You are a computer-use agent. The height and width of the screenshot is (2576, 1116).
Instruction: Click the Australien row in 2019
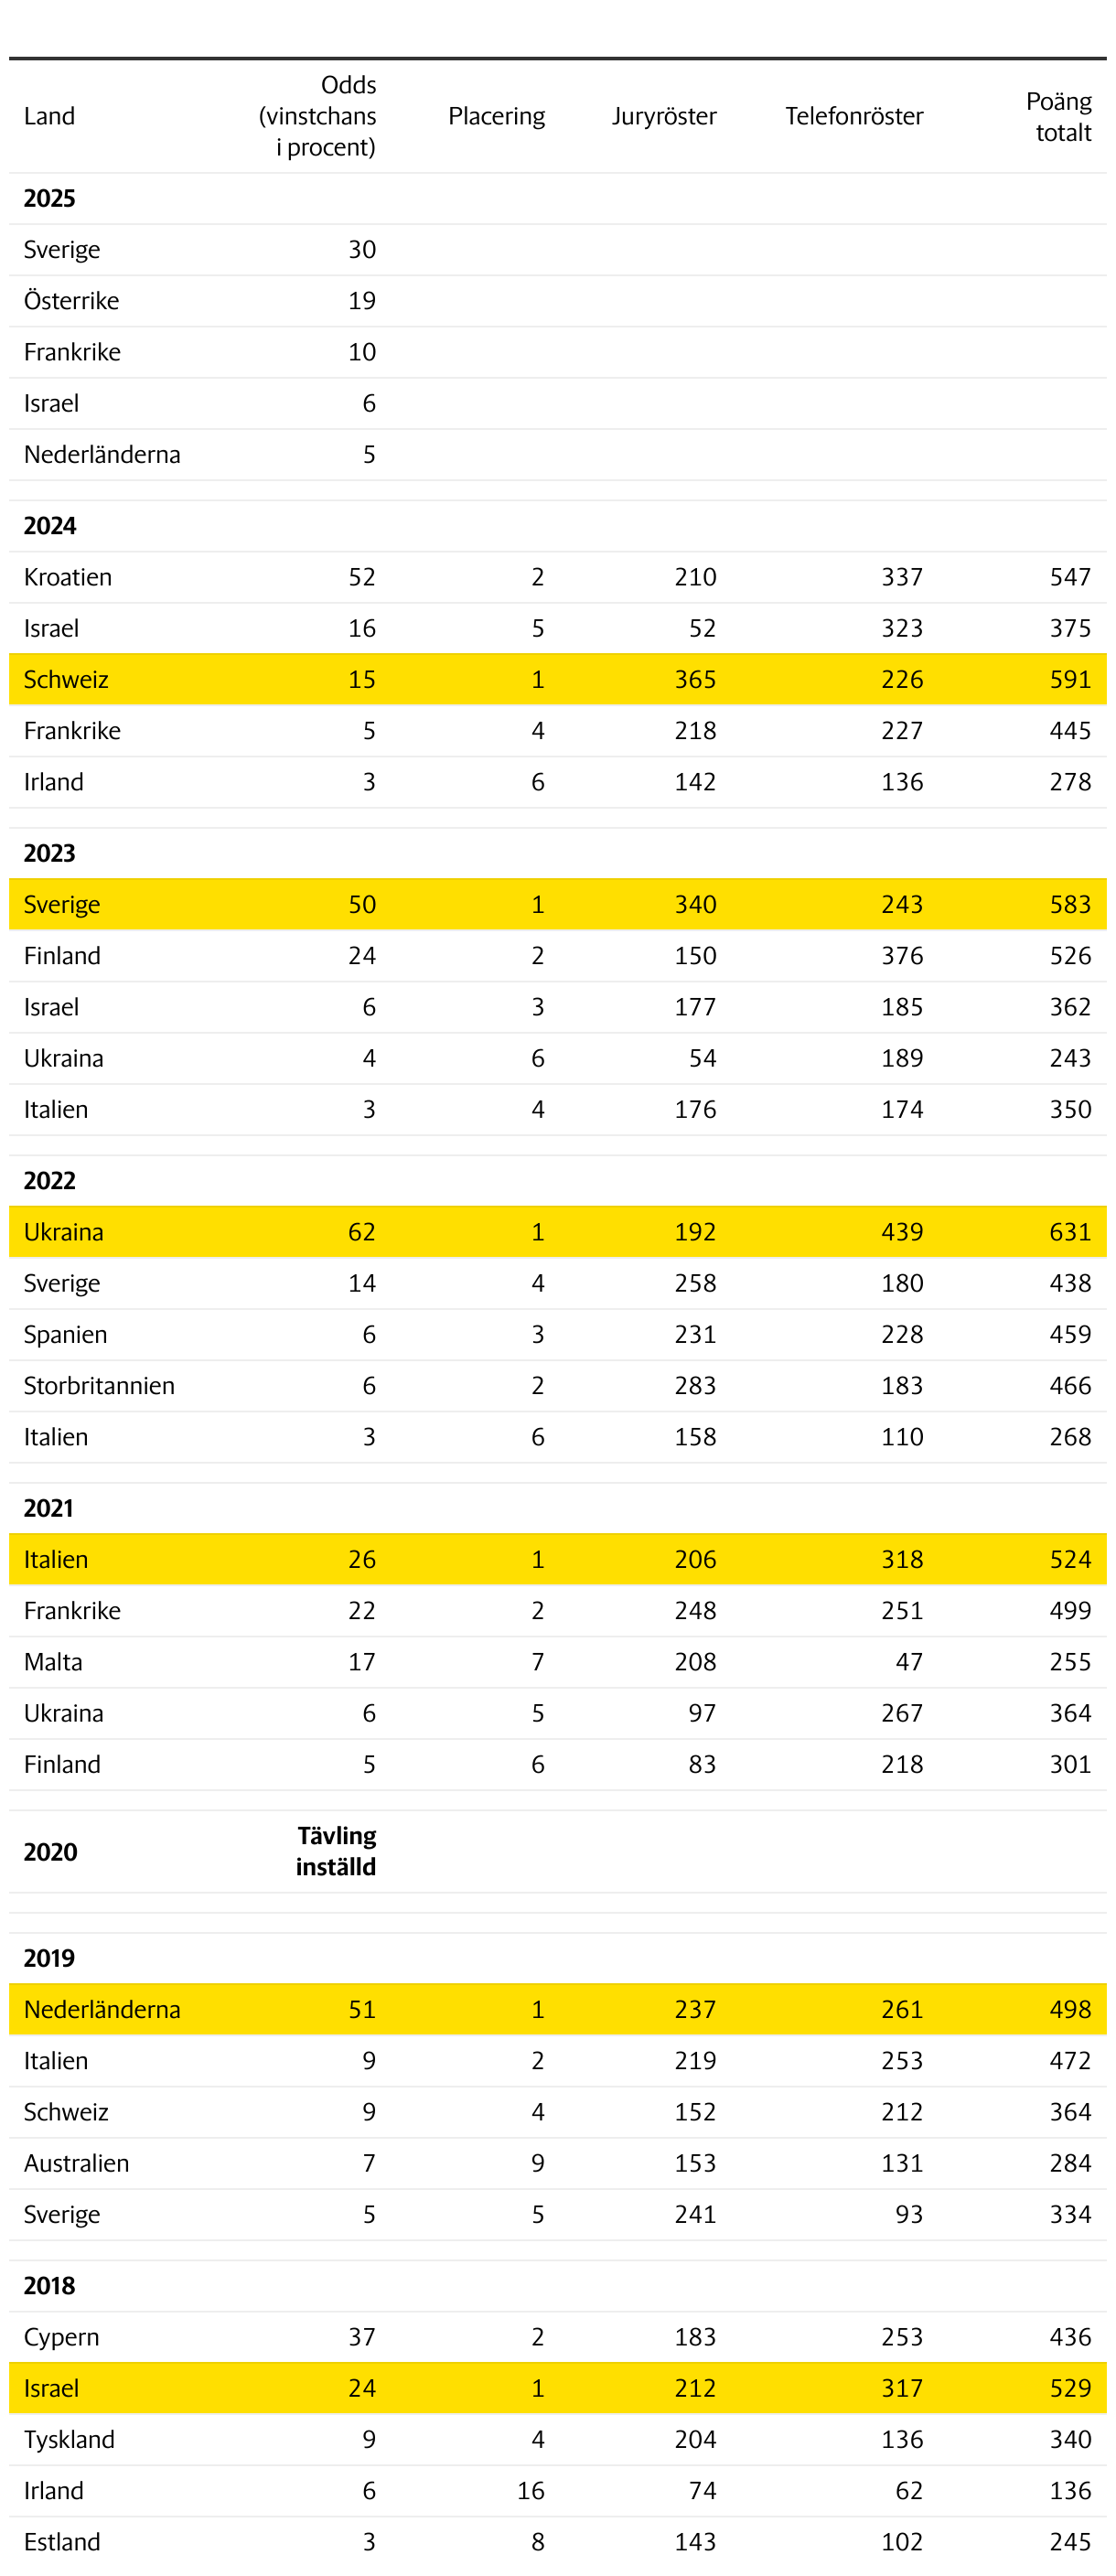coord(558,2162)
